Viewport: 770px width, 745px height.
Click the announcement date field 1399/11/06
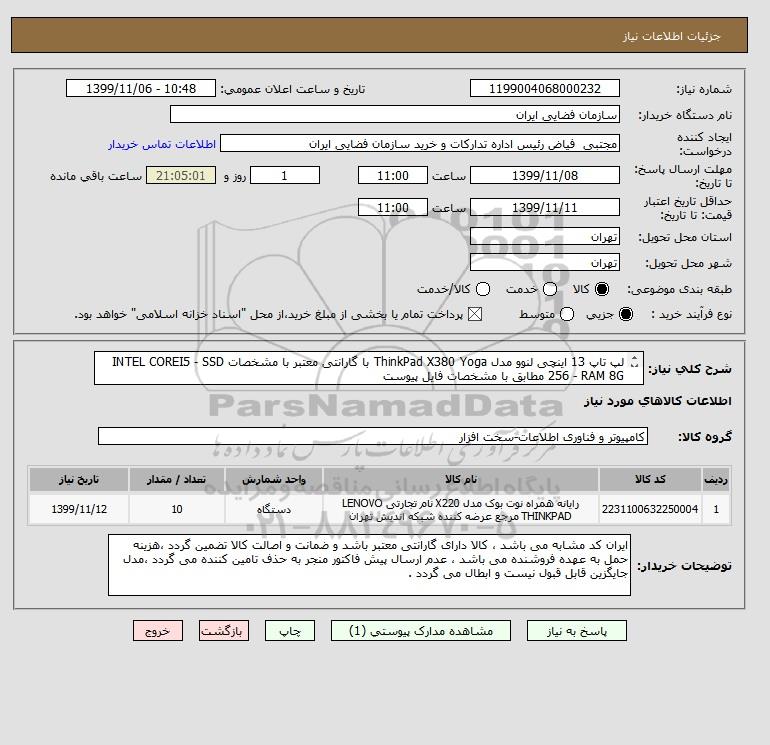[x=141, y=88]
